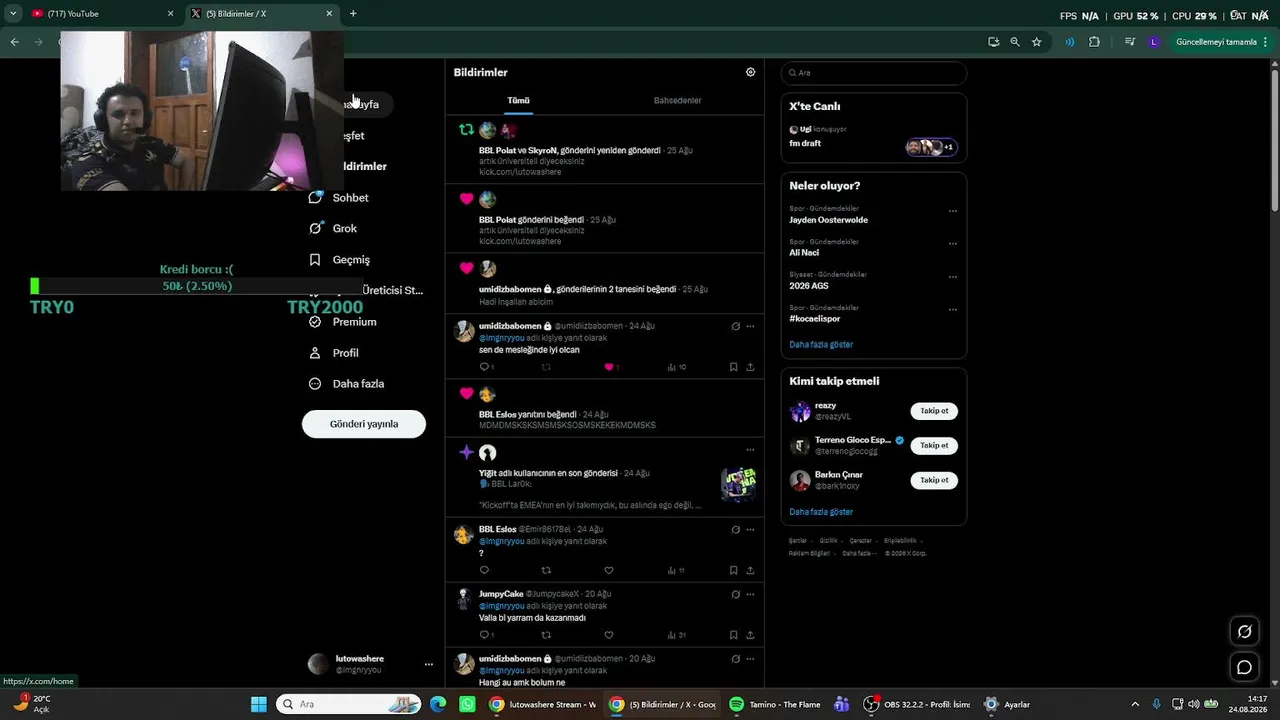Bookmark BBL Eslos's "?" post
This screenshot has height=720, width=1280.
pos(733,570)
